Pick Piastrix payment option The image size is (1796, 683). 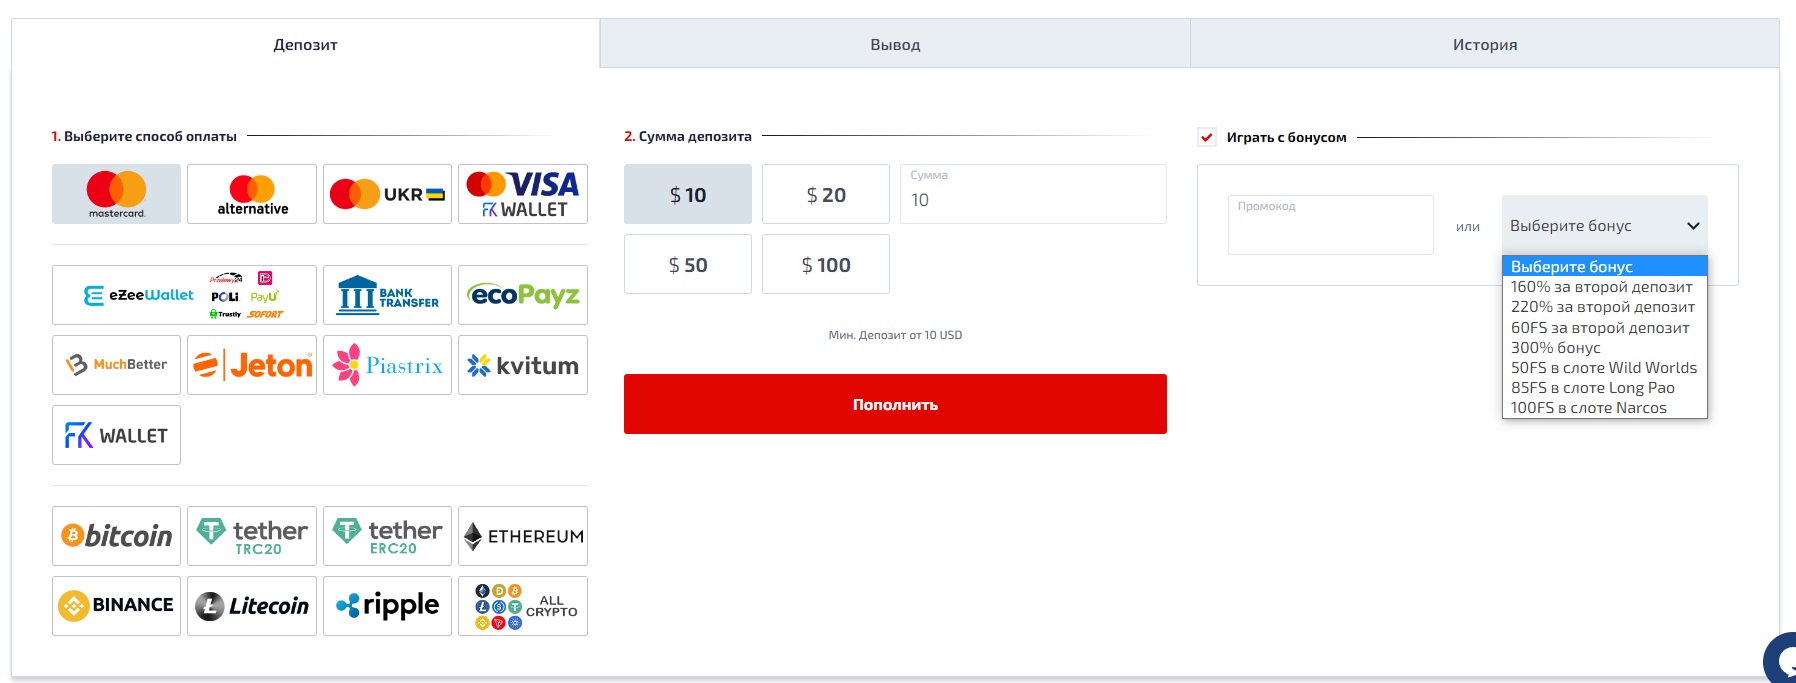(x=387, y=365)
